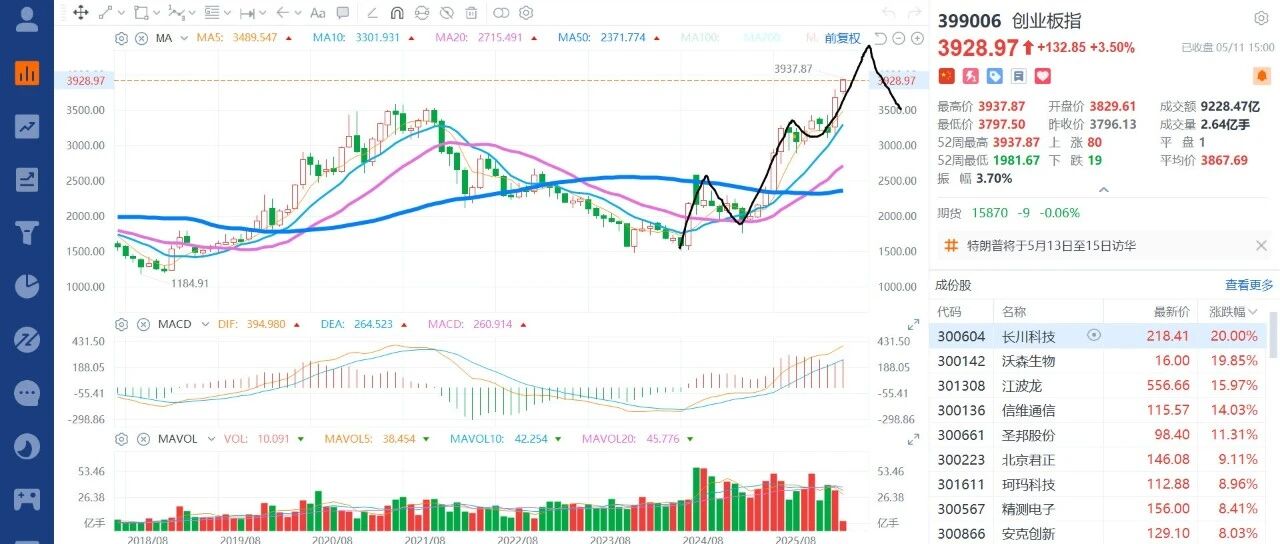Open drawing toolbar settings gear
The height and width of the screenshot is (544, 1280).
526,13
